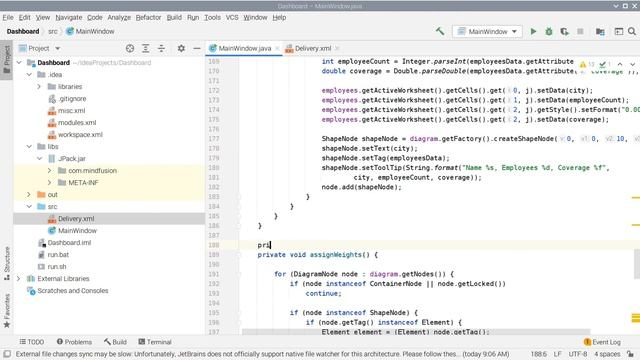Viewport: 640px width, 360px height.
Task: Open the Navigate menu
Action: click(69, 17)
